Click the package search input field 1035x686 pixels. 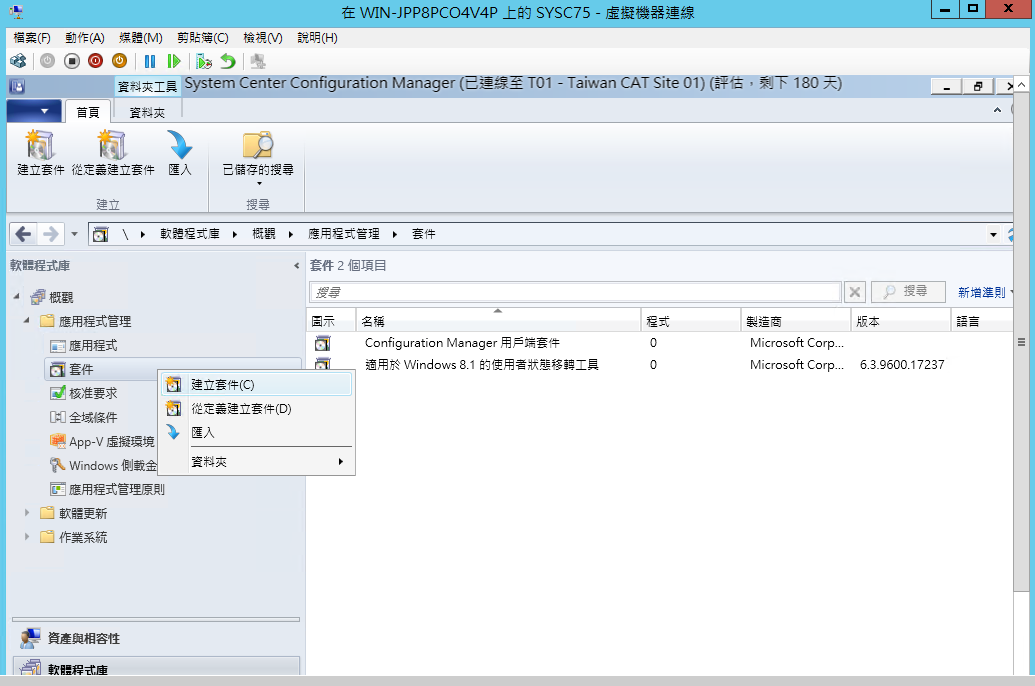click(575, 292)
